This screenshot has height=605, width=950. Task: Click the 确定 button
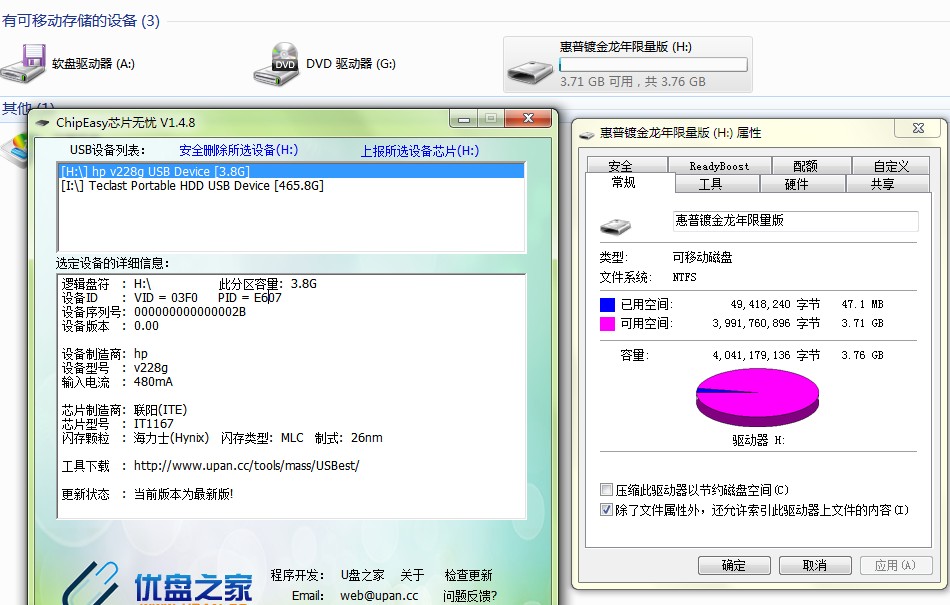click(x=734, y=565)
